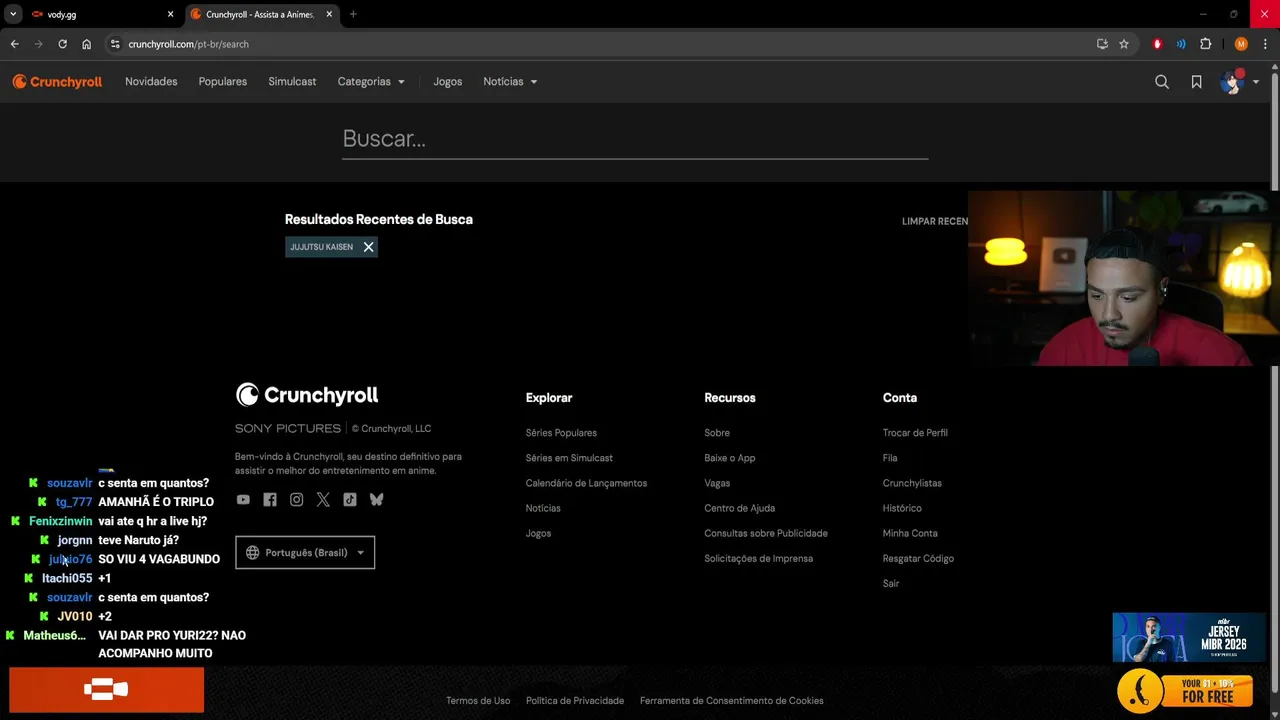Viewport: 1280px width, 720px height.
Task: Open Vagas link
Action: pyautogui.click(x=717, y=483)
